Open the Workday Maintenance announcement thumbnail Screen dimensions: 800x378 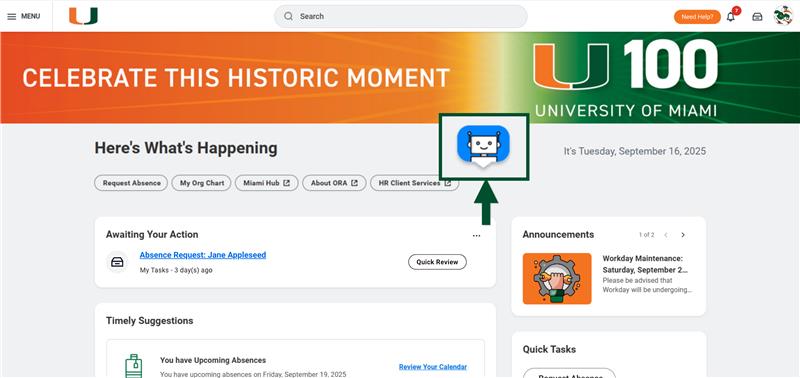point(557,279)
